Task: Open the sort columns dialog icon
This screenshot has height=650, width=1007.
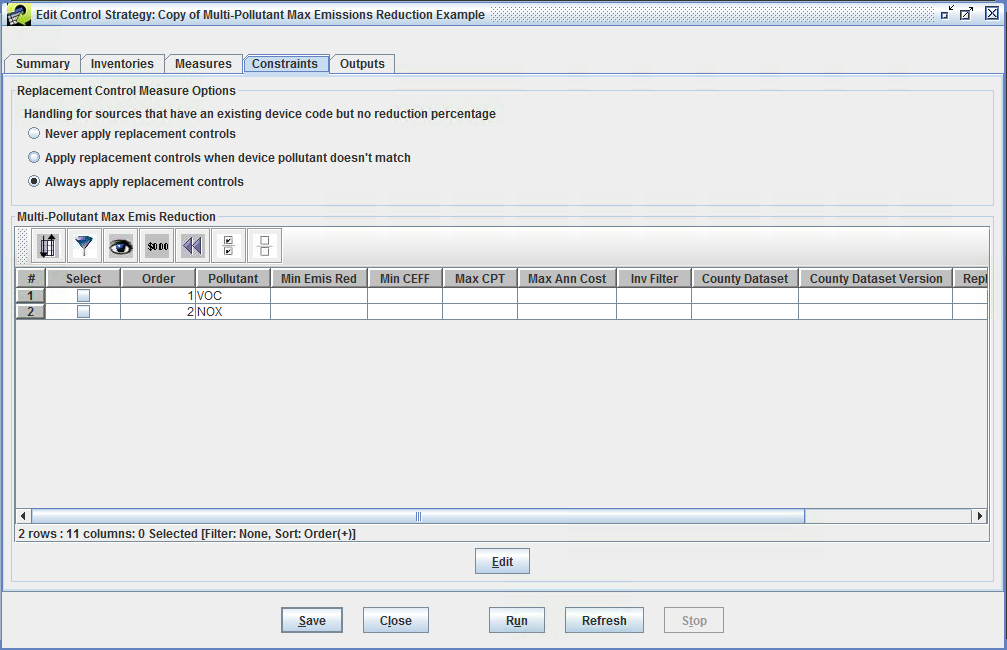Action: coord(49,245)
